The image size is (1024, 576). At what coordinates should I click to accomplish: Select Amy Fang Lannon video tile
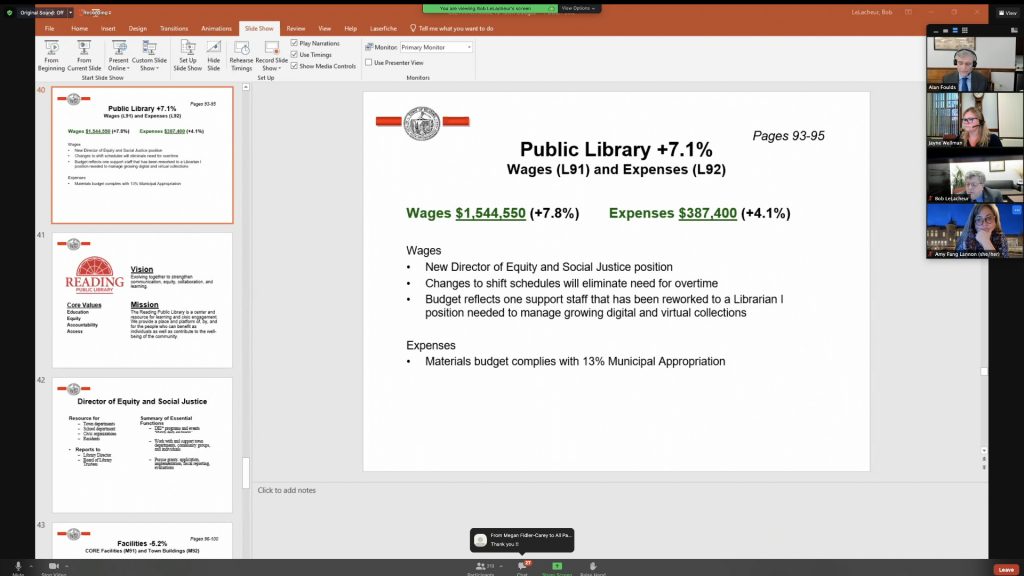(974, 231)
